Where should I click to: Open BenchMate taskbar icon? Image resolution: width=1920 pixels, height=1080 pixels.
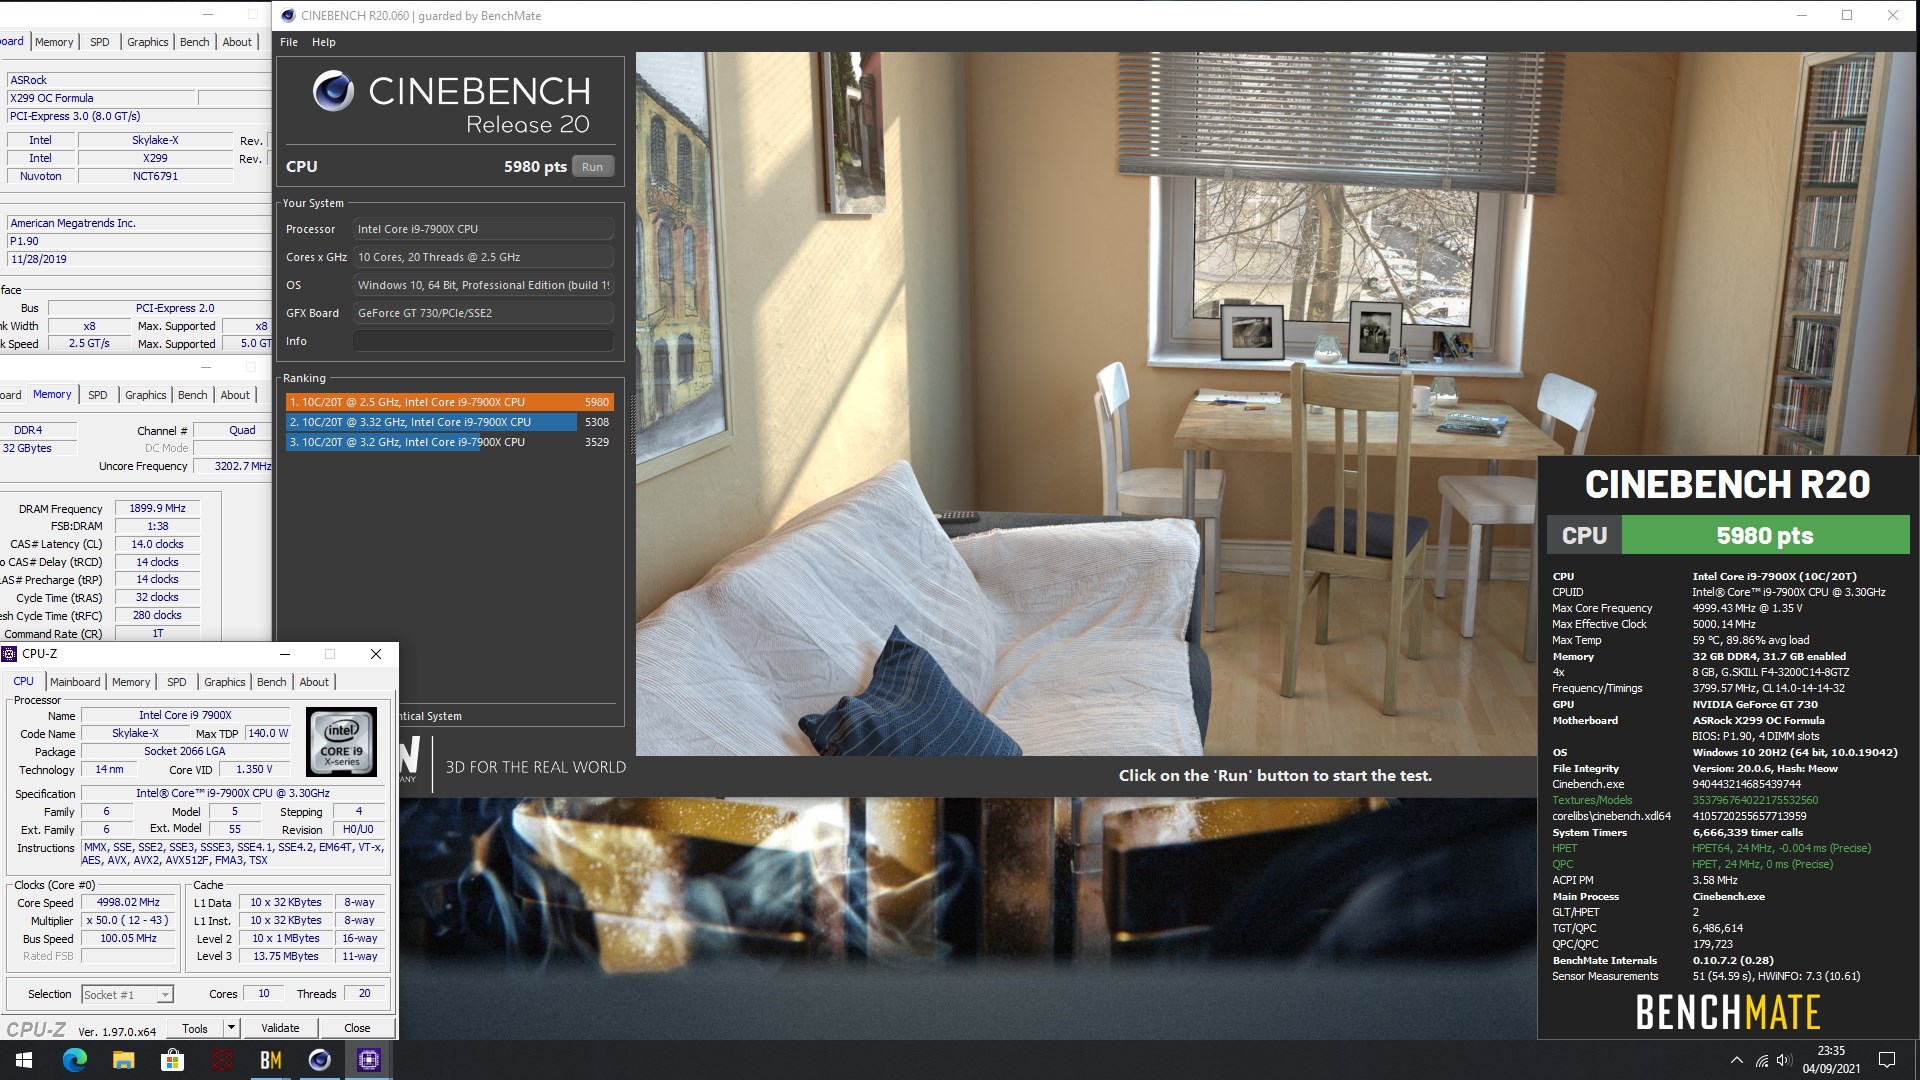coord(270,1060)
